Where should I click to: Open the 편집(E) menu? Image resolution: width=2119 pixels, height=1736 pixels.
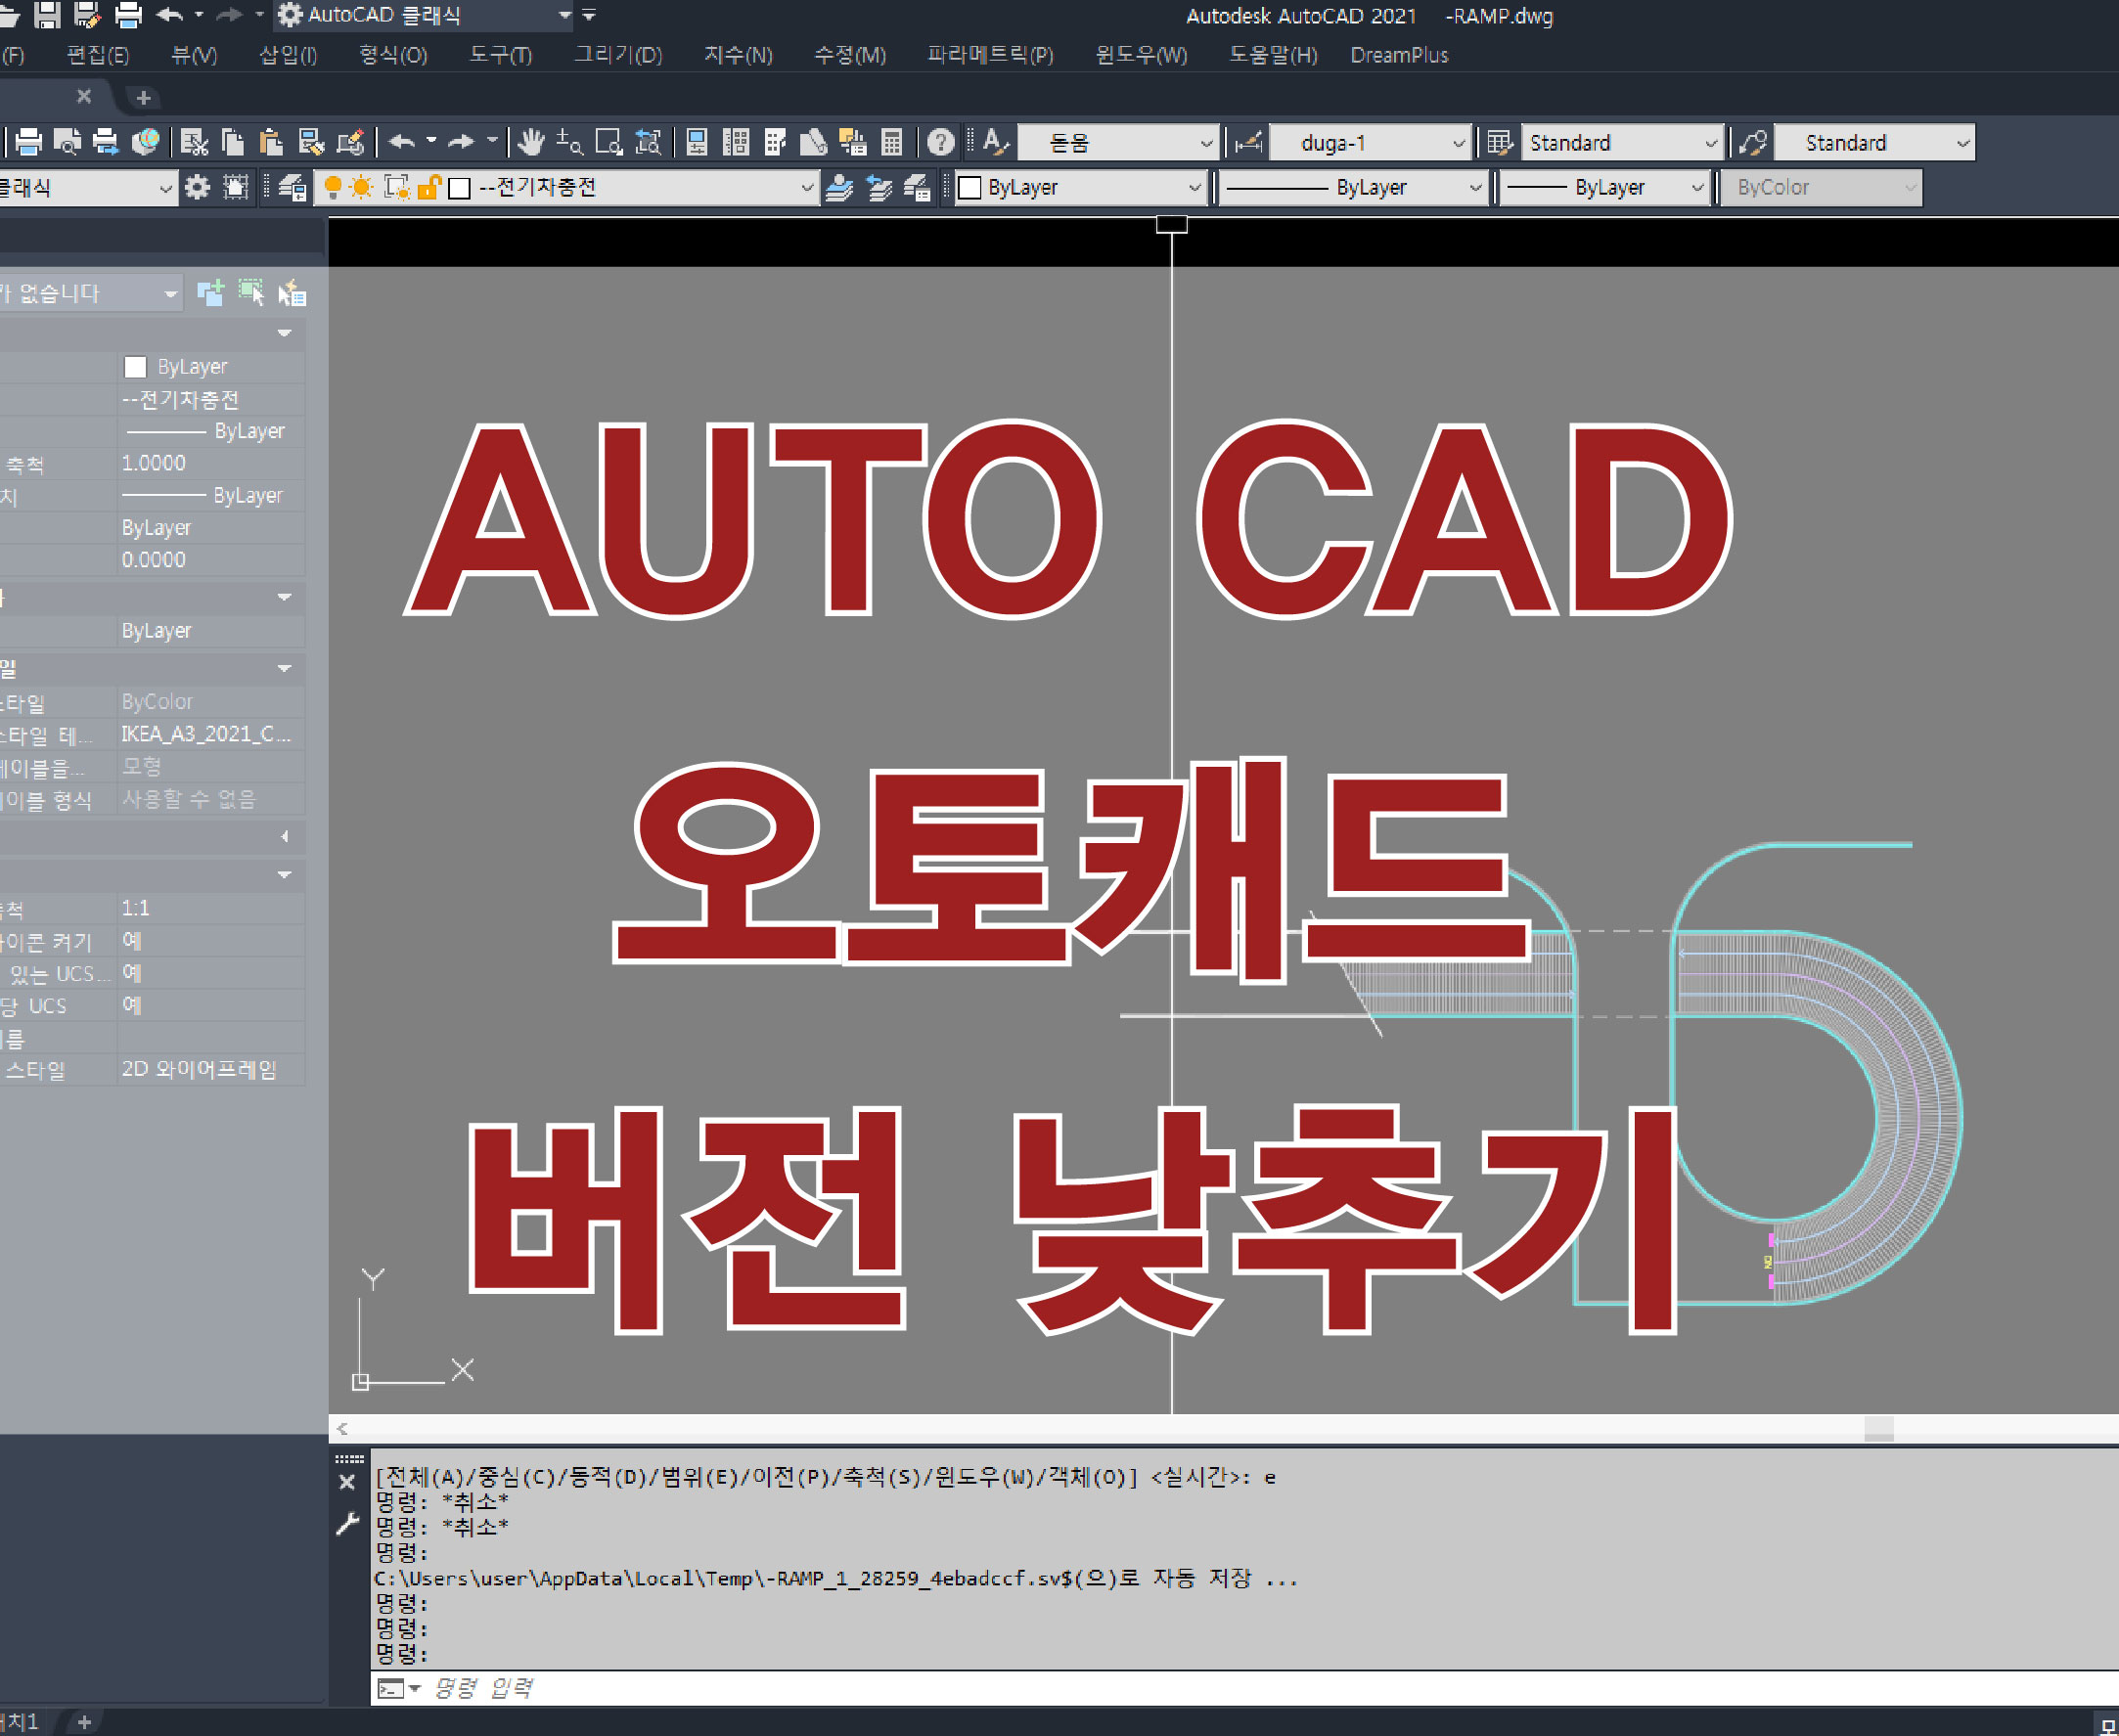click(97, 55)
